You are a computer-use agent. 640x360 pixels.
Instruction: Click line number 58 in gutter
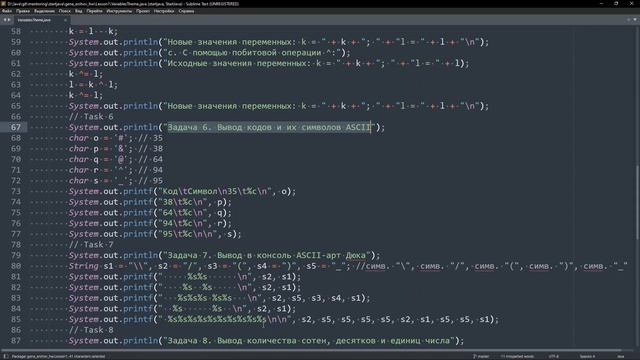pos(16,31)
